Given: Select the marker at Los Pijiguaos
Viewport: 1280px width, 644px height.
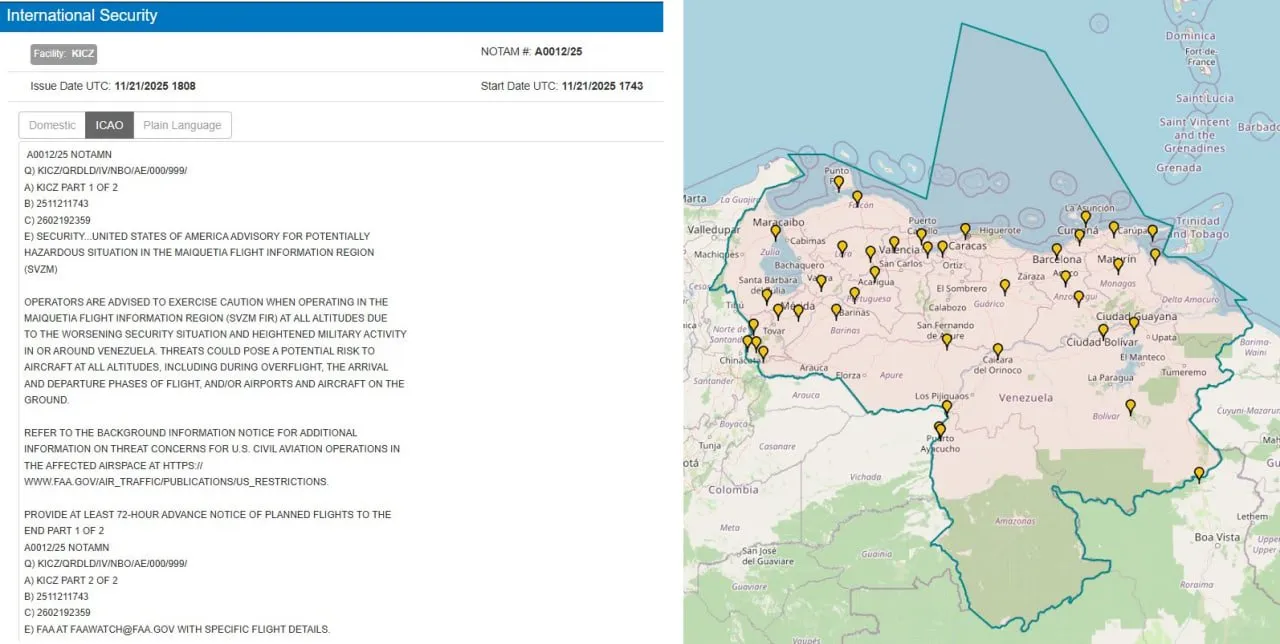Looking at the screenshot, I should (947, 407).
